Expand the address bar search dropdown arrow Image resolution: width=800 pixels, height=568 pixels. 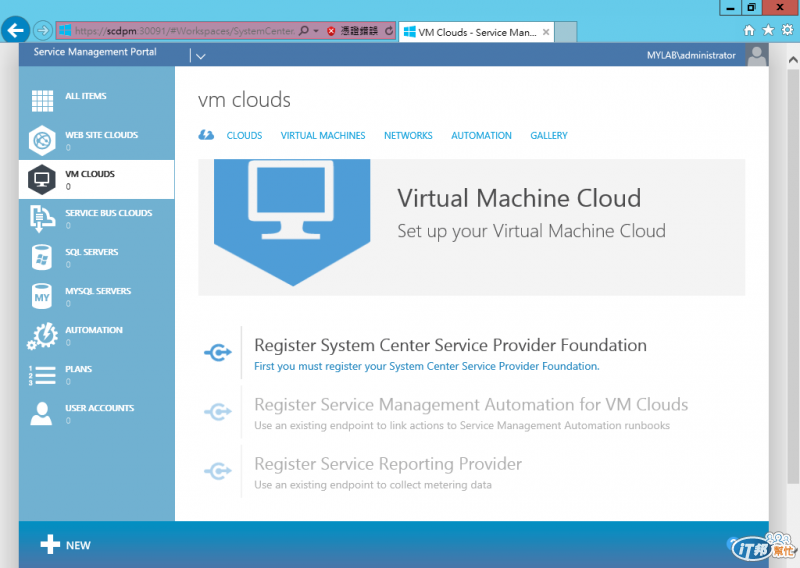click(316, 31)
